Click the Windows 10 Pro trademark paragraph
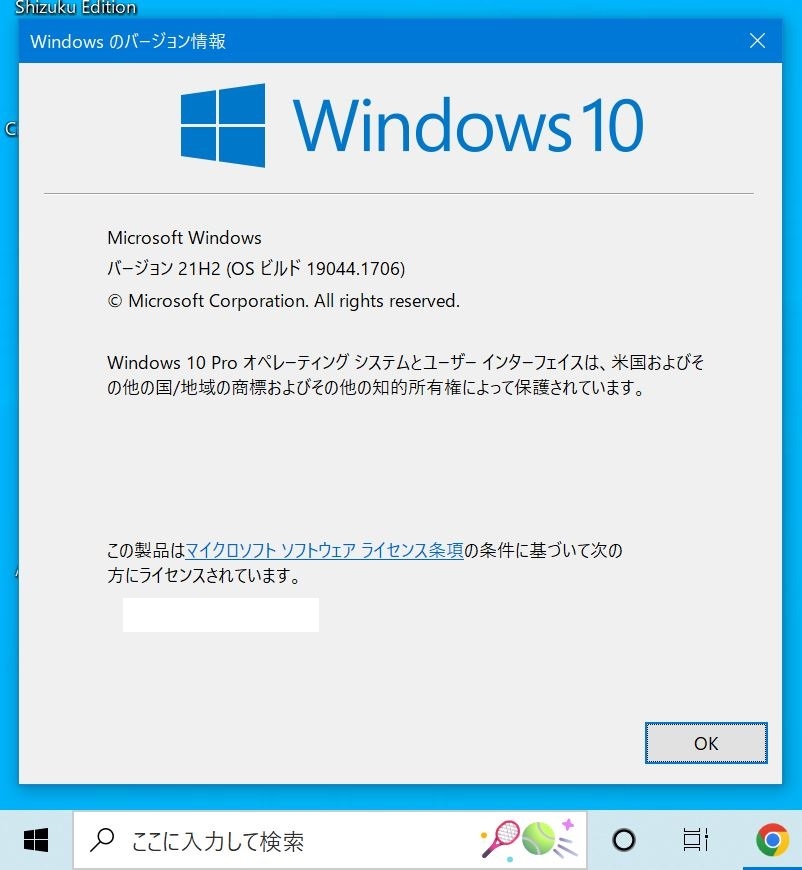 point(405,375)
